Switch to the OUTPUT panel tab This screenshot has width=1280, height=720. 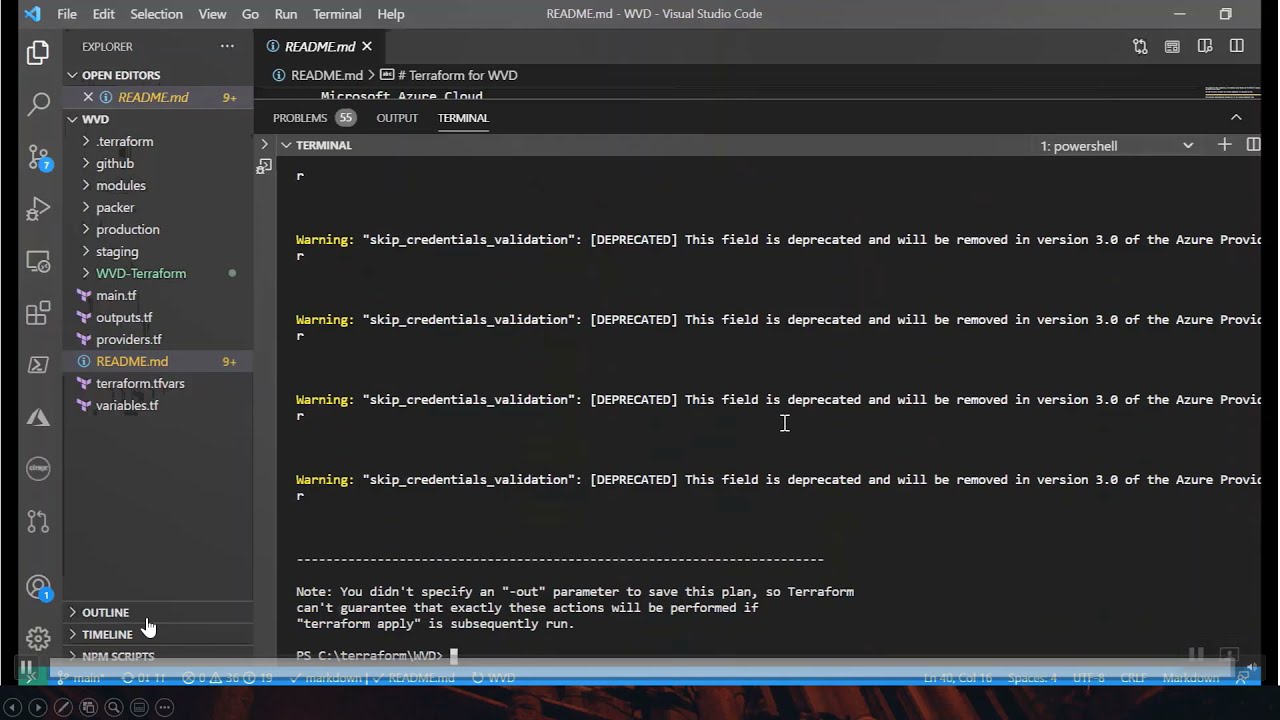pyautogui.click(x=397, y=117)
